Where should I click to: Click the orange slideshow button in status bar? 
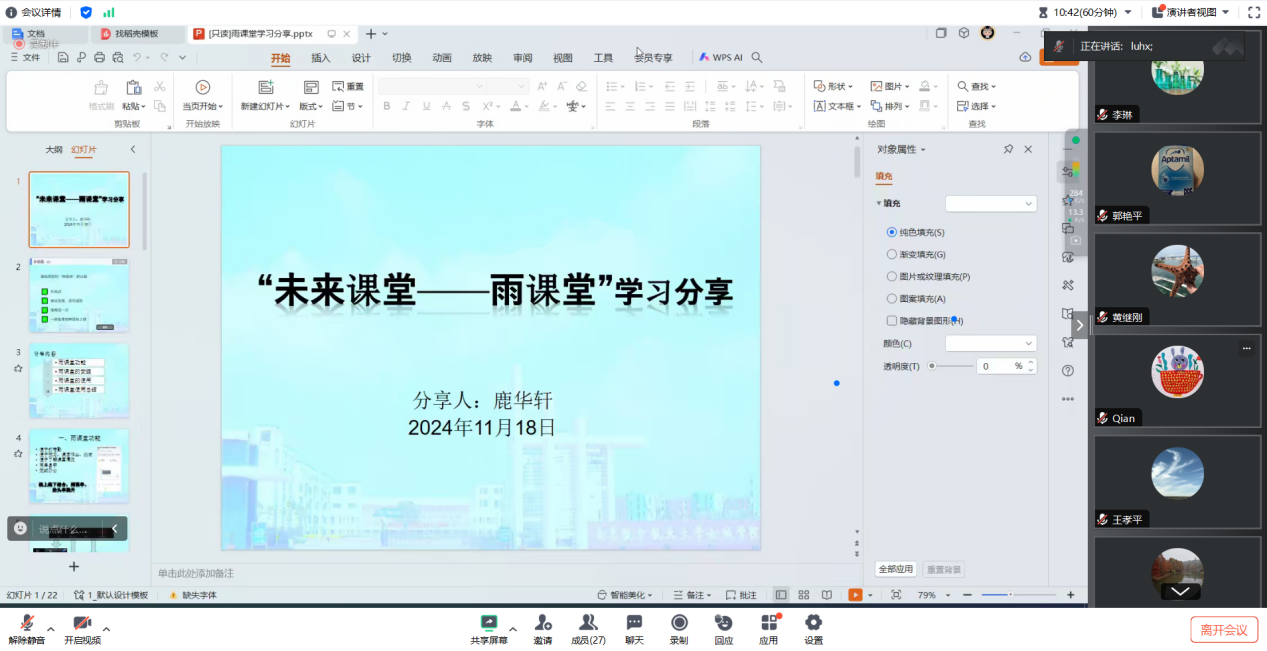(855, 595)
